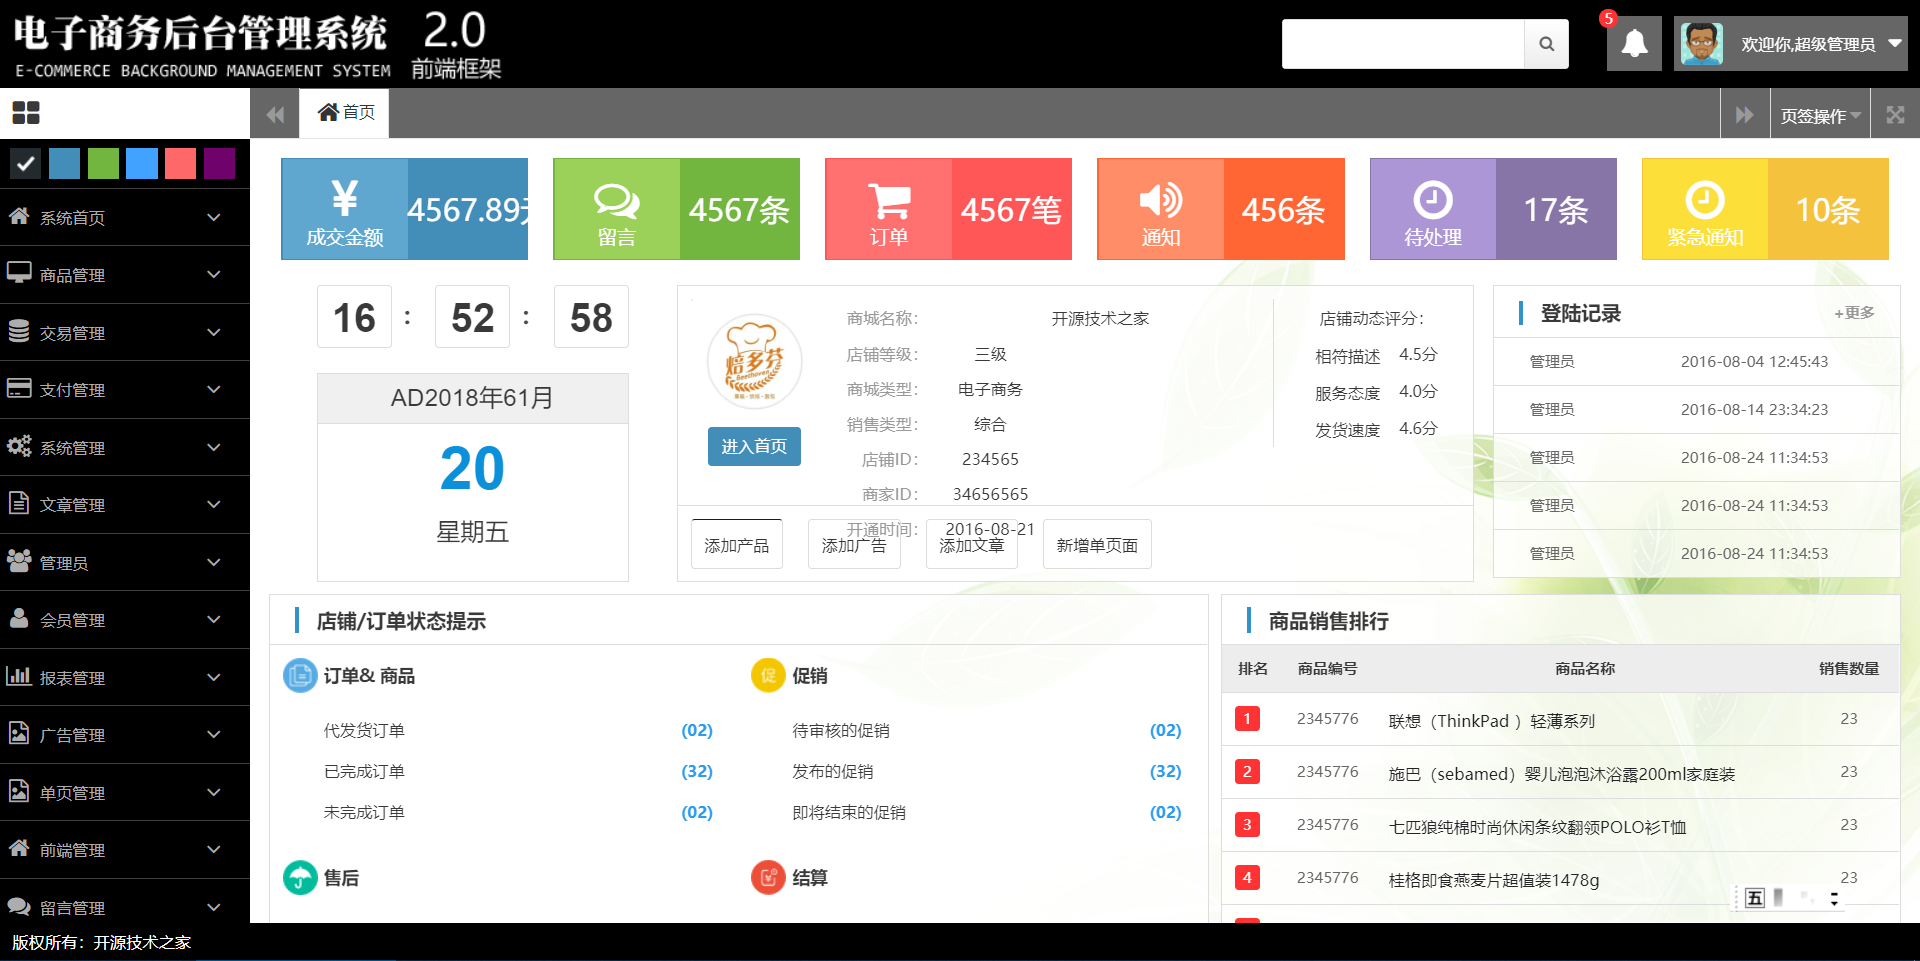Click the fullscreen toggle icon top right
The image size is (1920, 961).
click(1895, 113)
